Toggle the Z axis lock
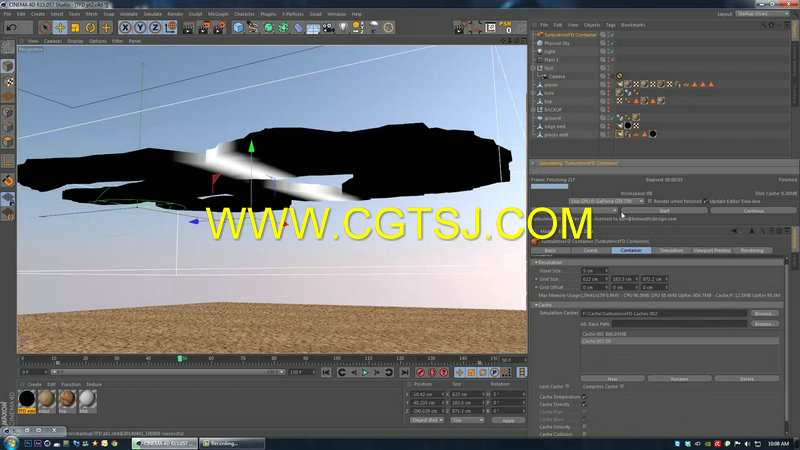Screen dimensions: 800x450 coord(155,28)
